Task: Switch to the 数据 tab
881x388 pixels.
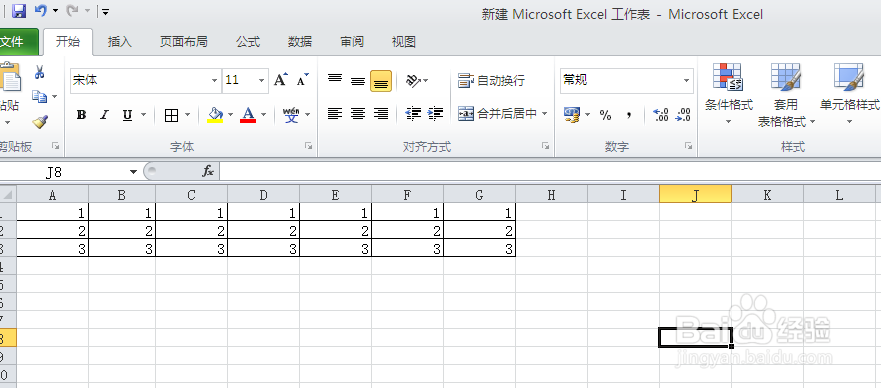Action: pyautogui.click(x=300, y=42)
